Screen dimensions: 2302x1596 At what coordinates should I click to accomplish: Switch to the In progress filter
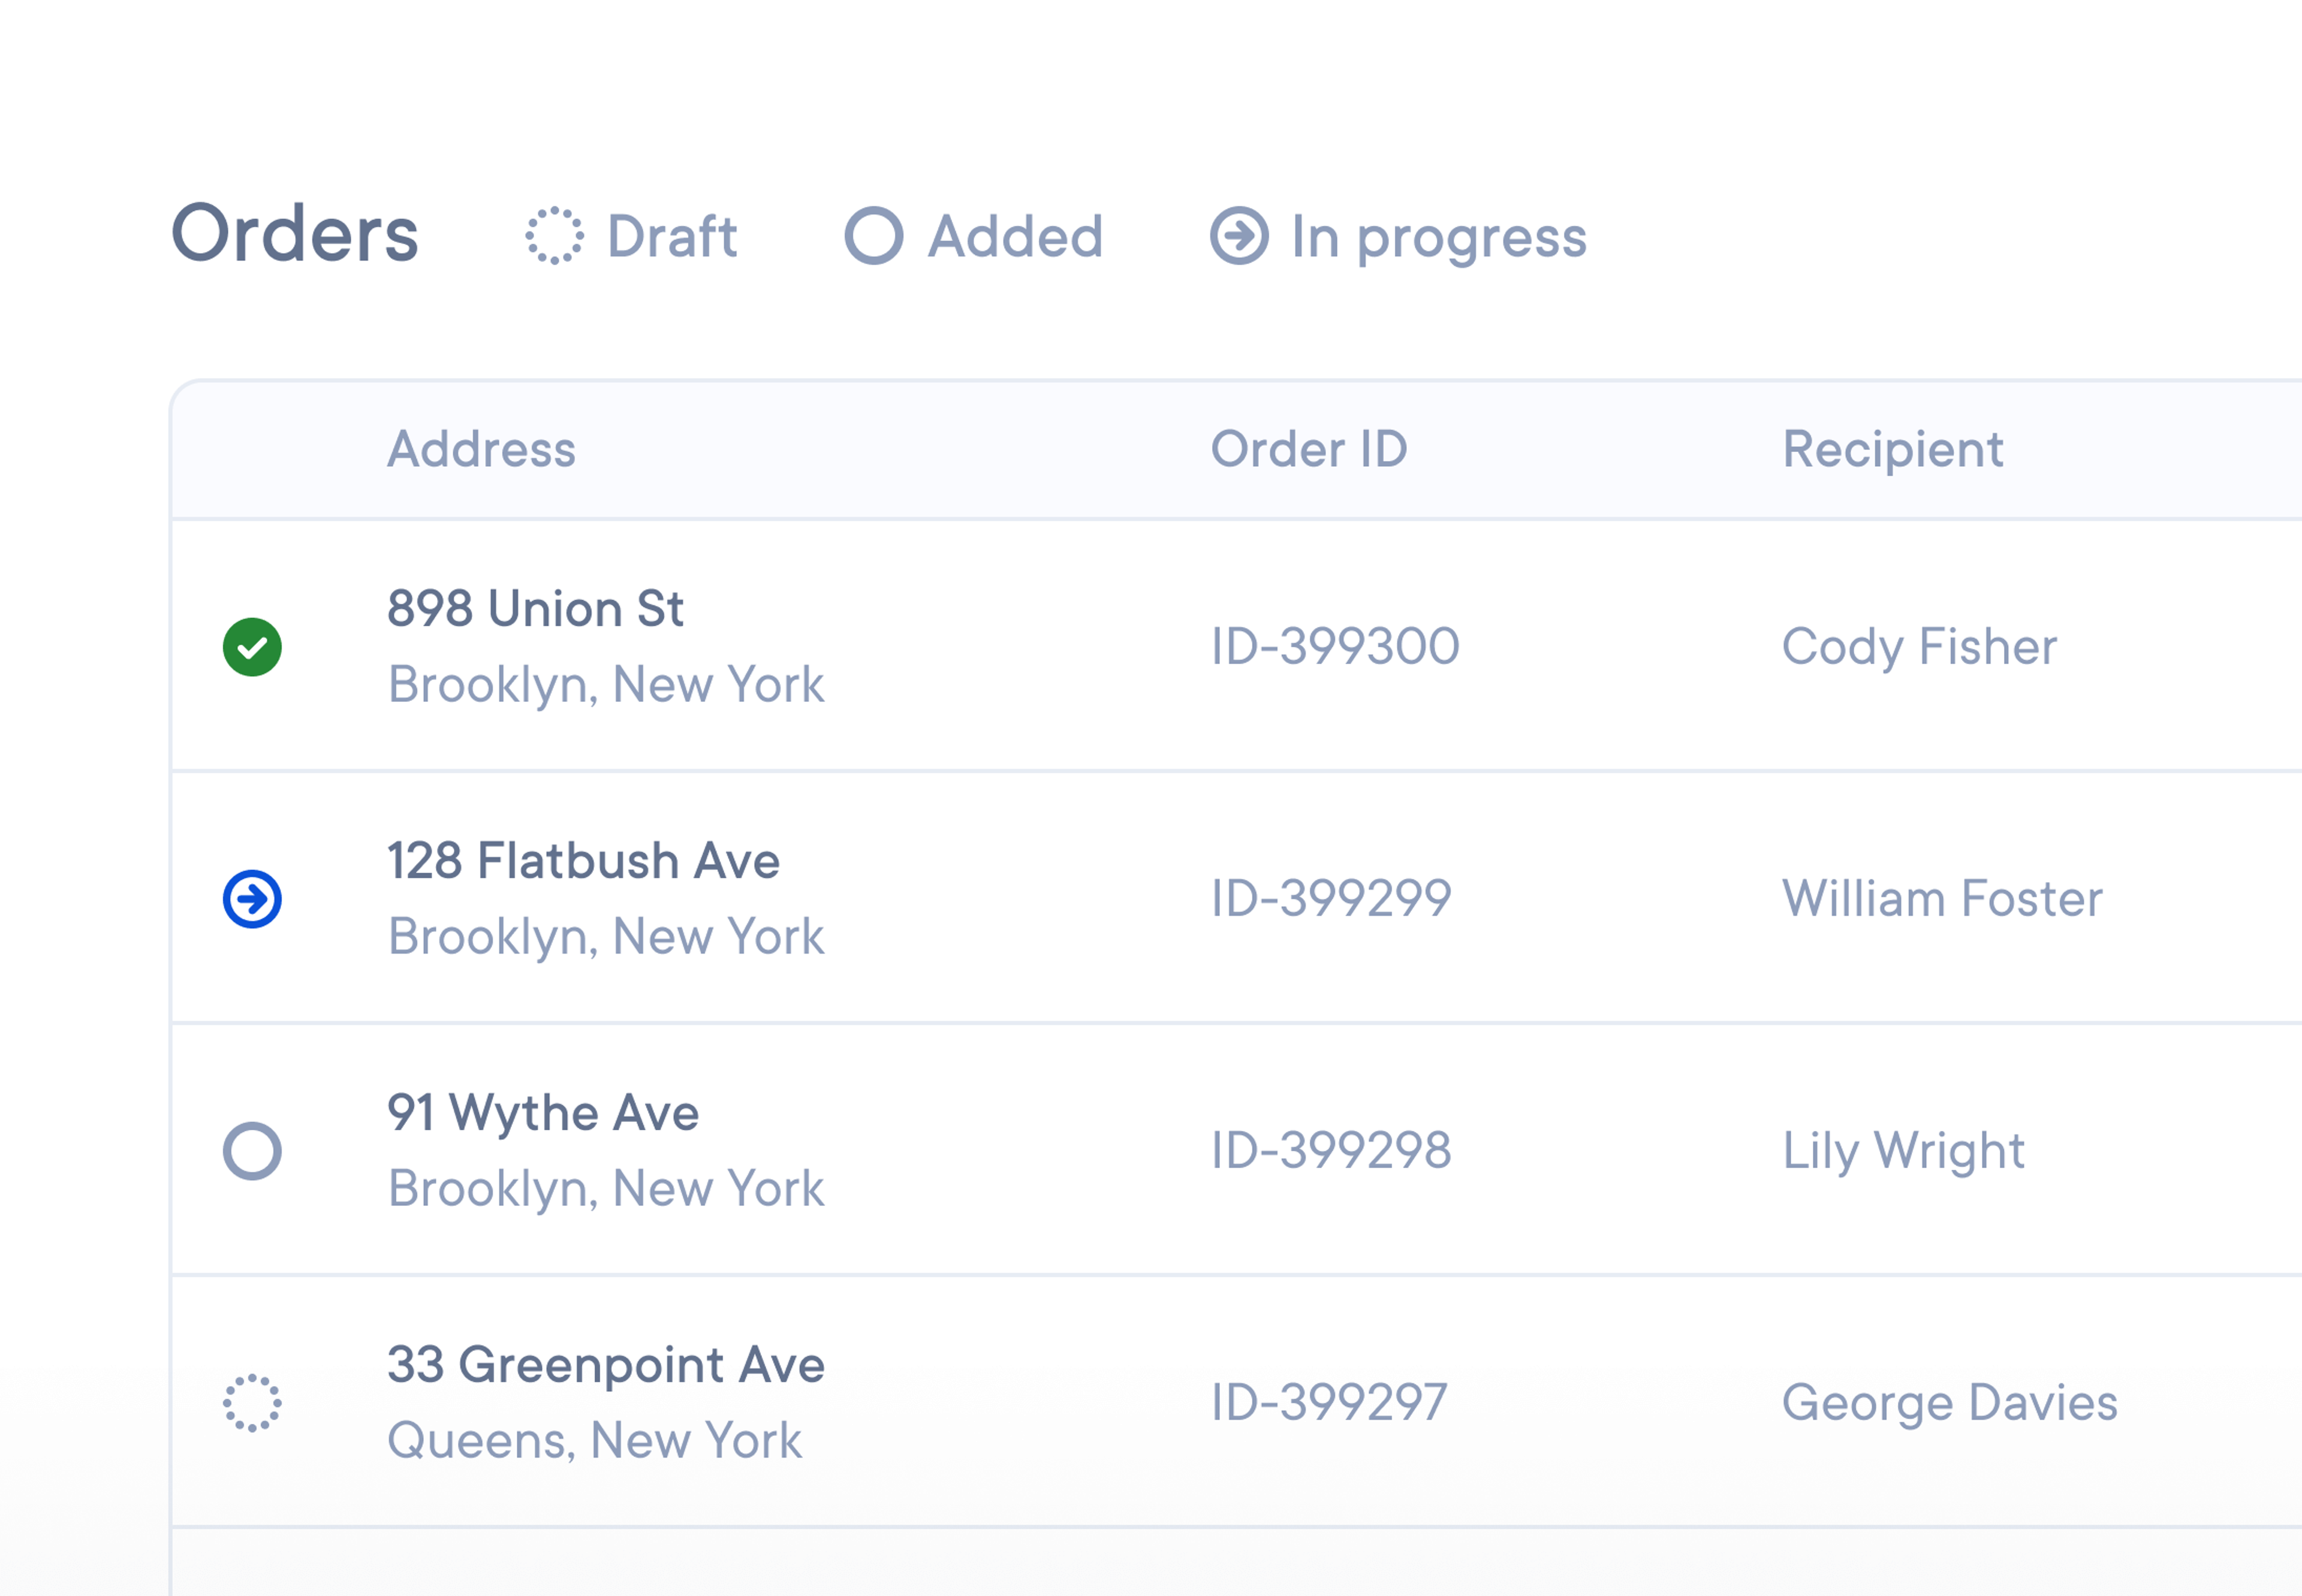[x=1437, y=236]
